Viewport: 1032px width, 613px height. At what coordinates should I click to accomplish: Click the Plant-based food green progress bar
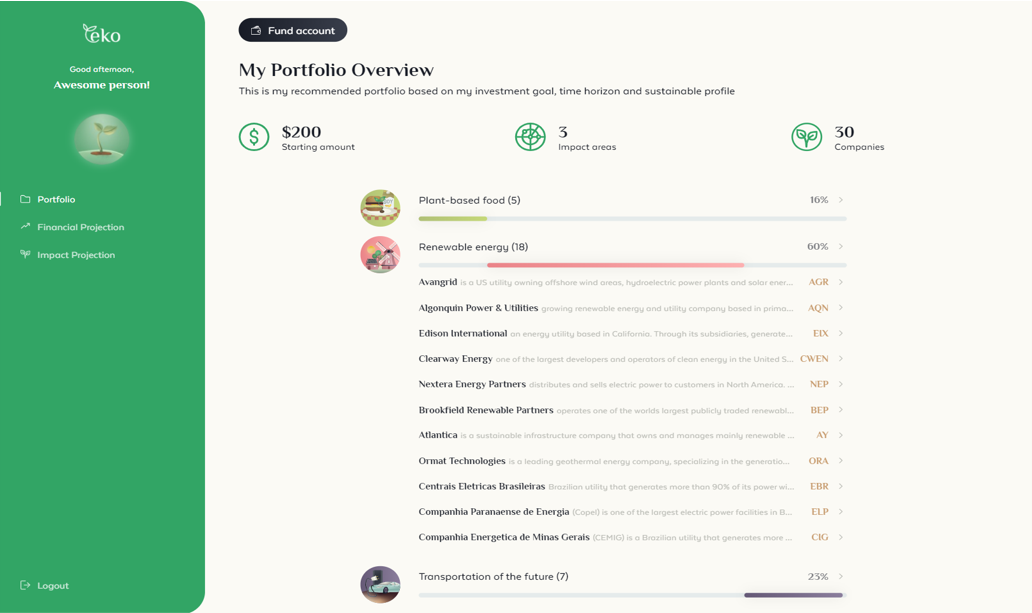coord(453,219)
